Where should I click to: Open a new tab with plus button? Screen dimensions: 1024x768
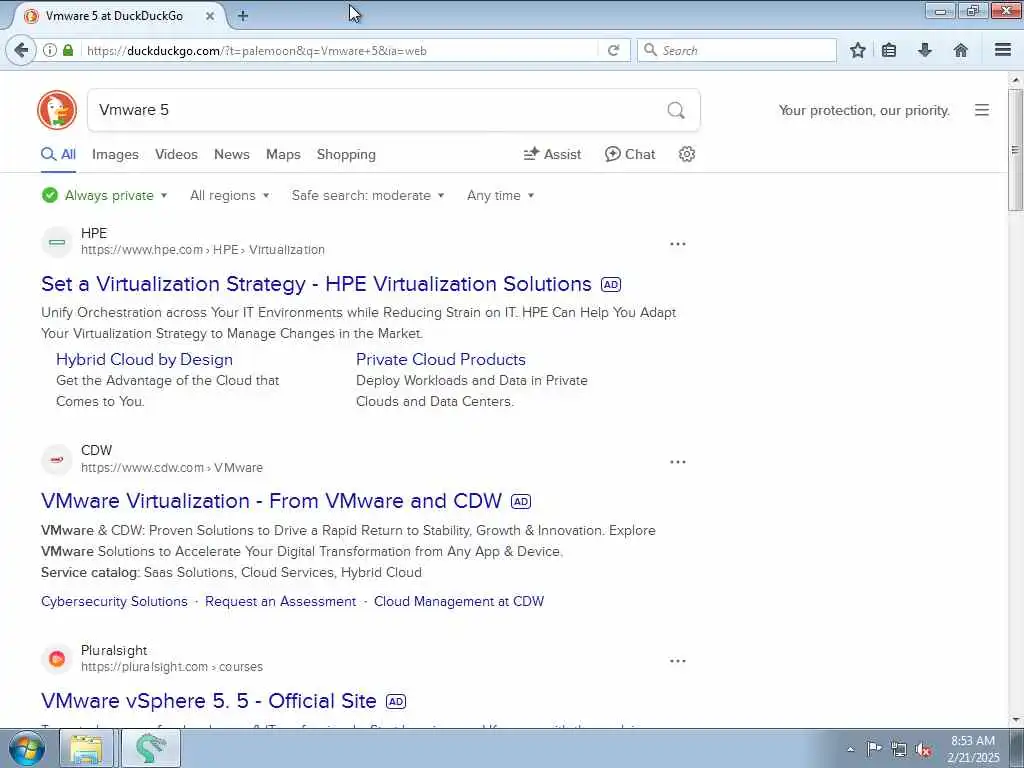pyautogui.click(x=243, y=16)
